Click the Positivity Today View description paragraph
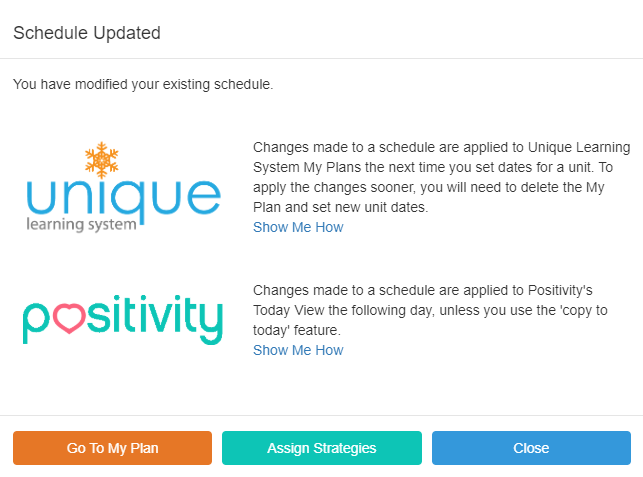Image resolution: width=643 pixels, height=477 pixels. 430,310
